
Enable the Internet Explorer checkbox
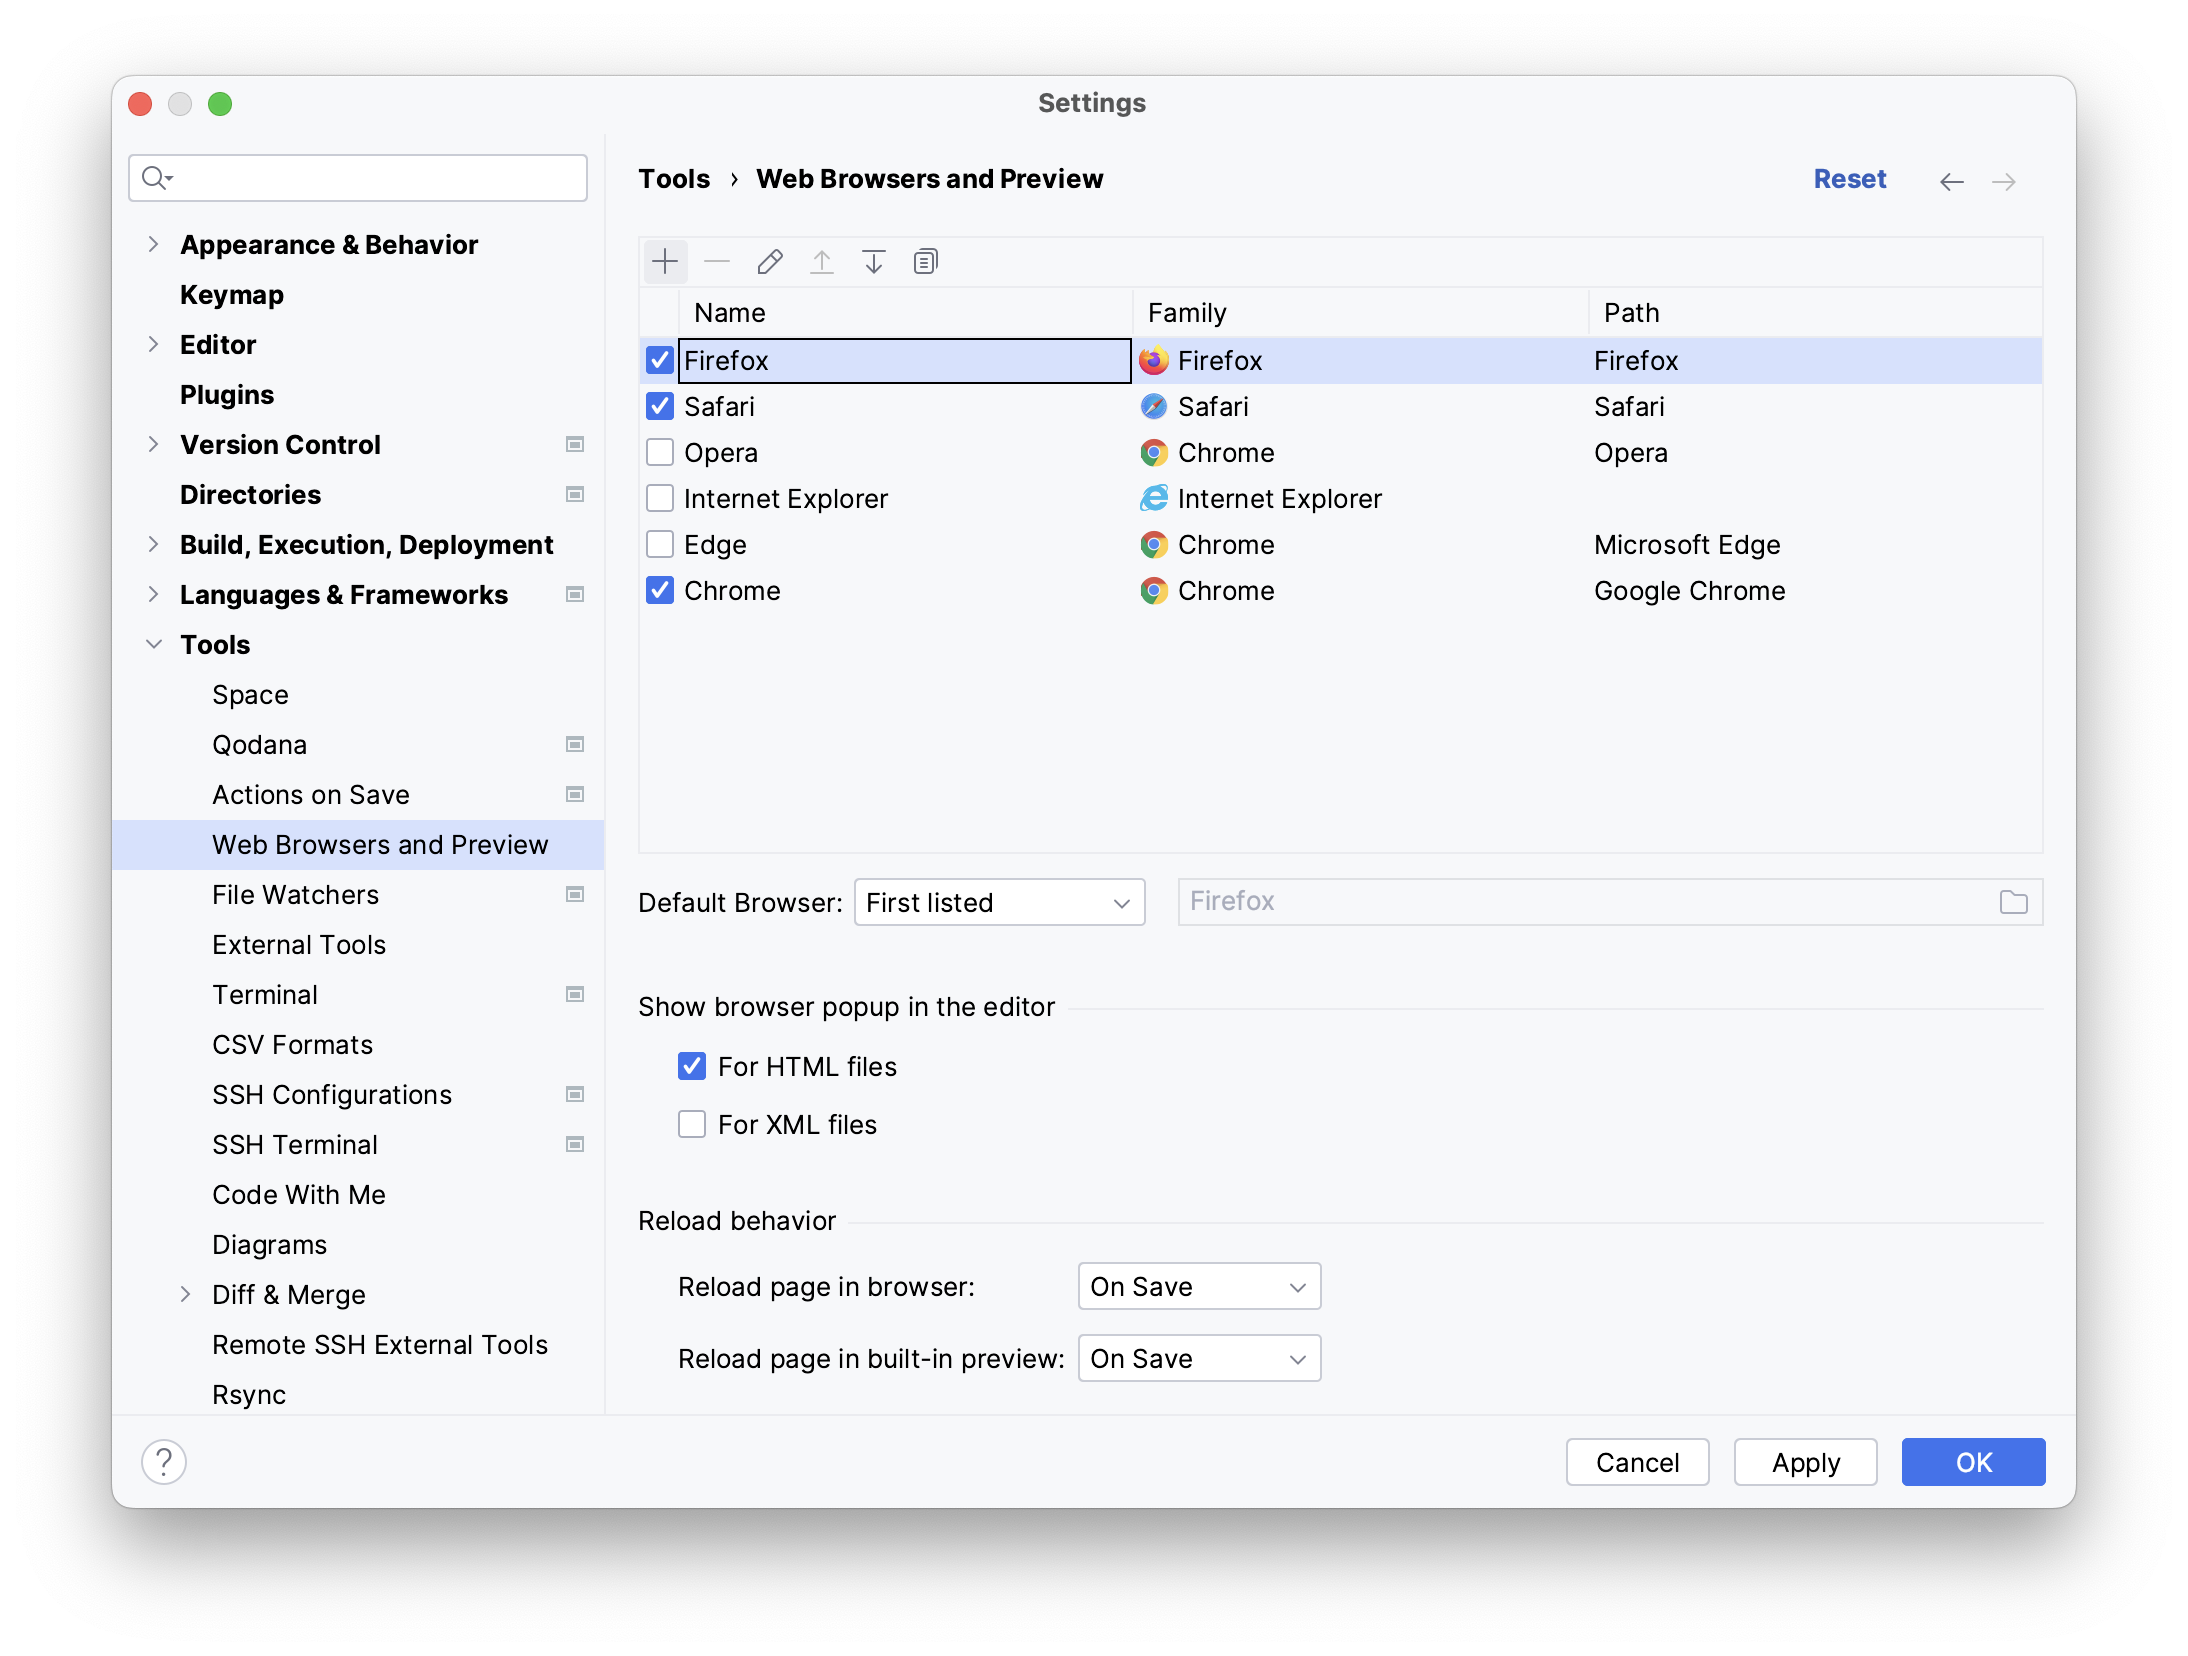point(660,498)
